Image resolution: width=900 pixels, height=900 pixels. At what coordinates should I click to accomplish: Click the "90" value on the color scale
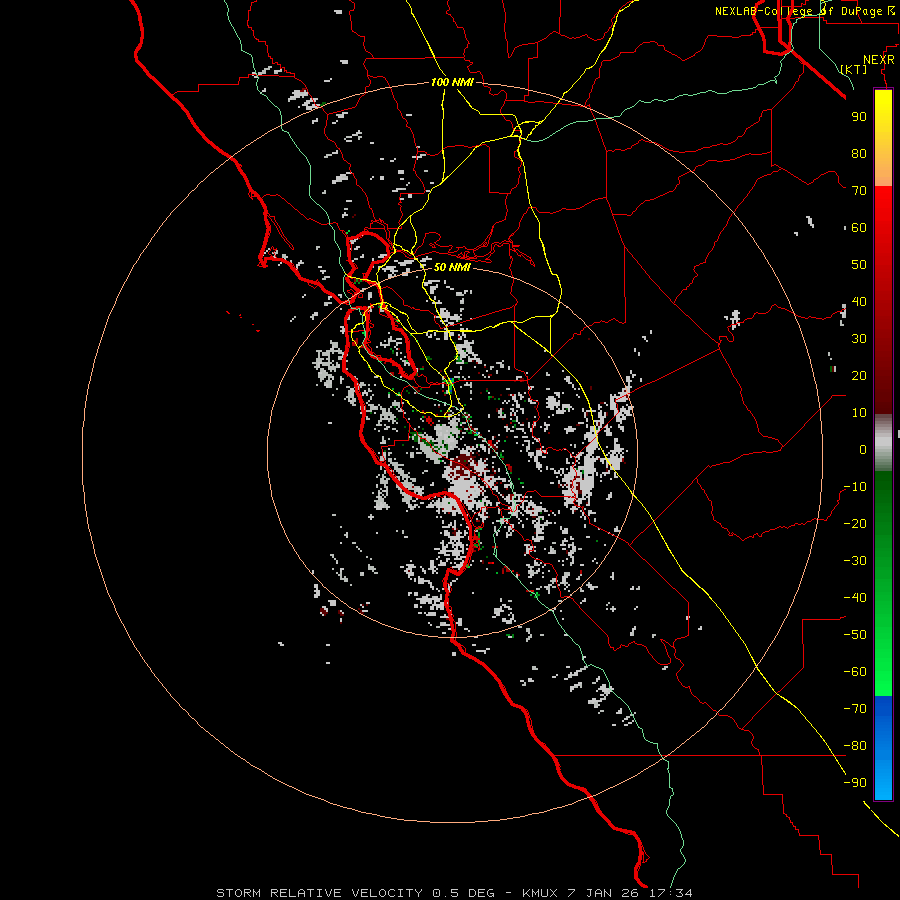point(859,117)
